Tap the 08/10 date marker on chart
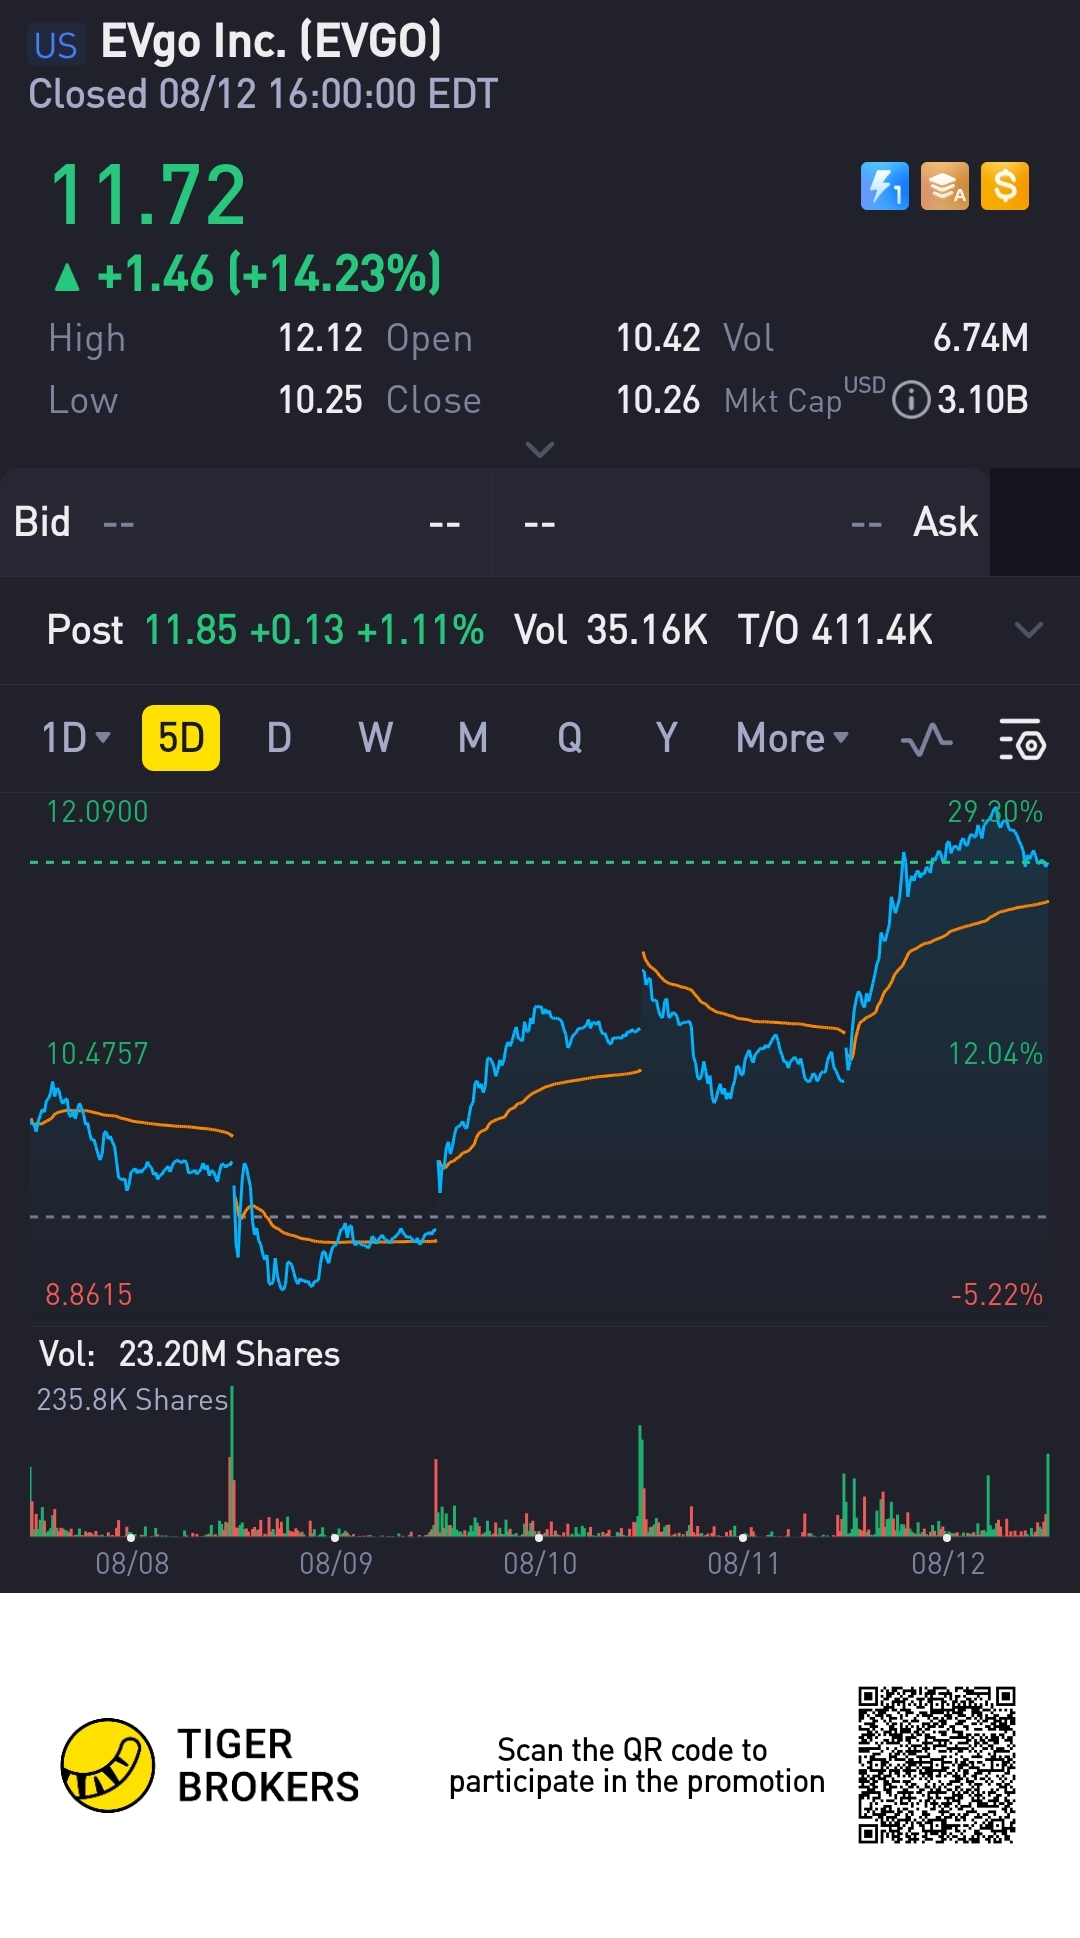 pyautogui.click(x=540, y=1562)
